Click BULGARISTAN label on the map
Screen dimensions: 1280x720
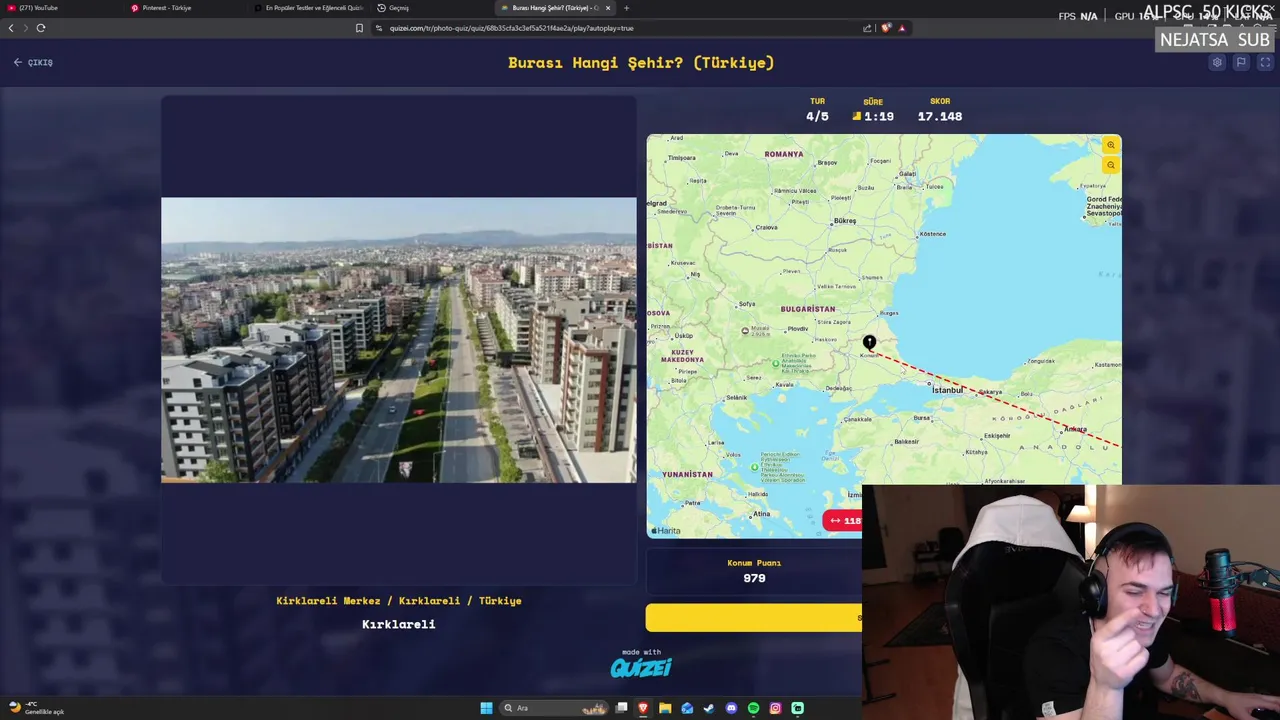(808, 309)
